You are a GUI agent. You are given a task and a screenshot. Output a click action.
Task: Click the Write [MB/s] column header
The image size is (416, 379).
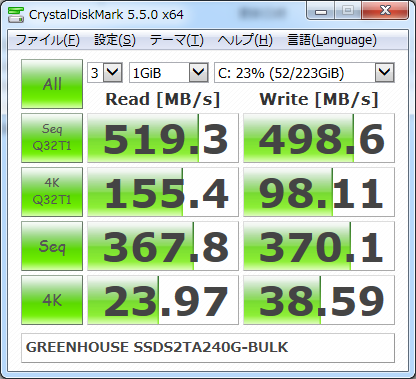pos(319,99)
